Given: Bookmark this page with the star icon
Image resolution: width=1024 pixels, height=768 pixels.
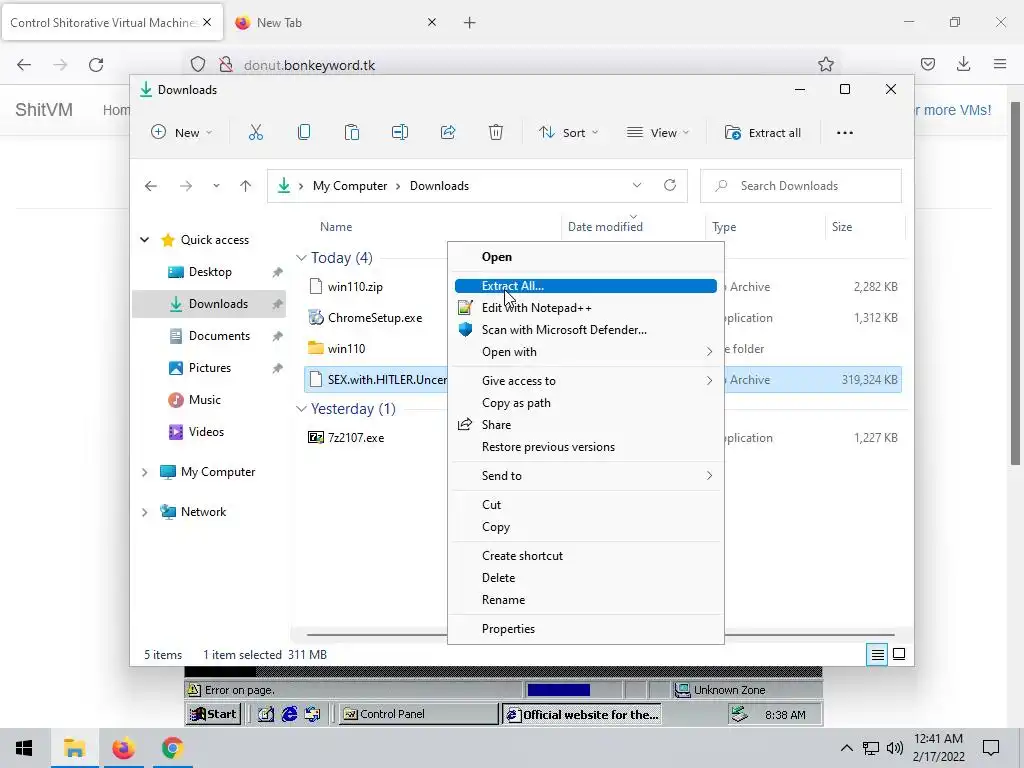Looking at the screenshot, I should point(825,64).
